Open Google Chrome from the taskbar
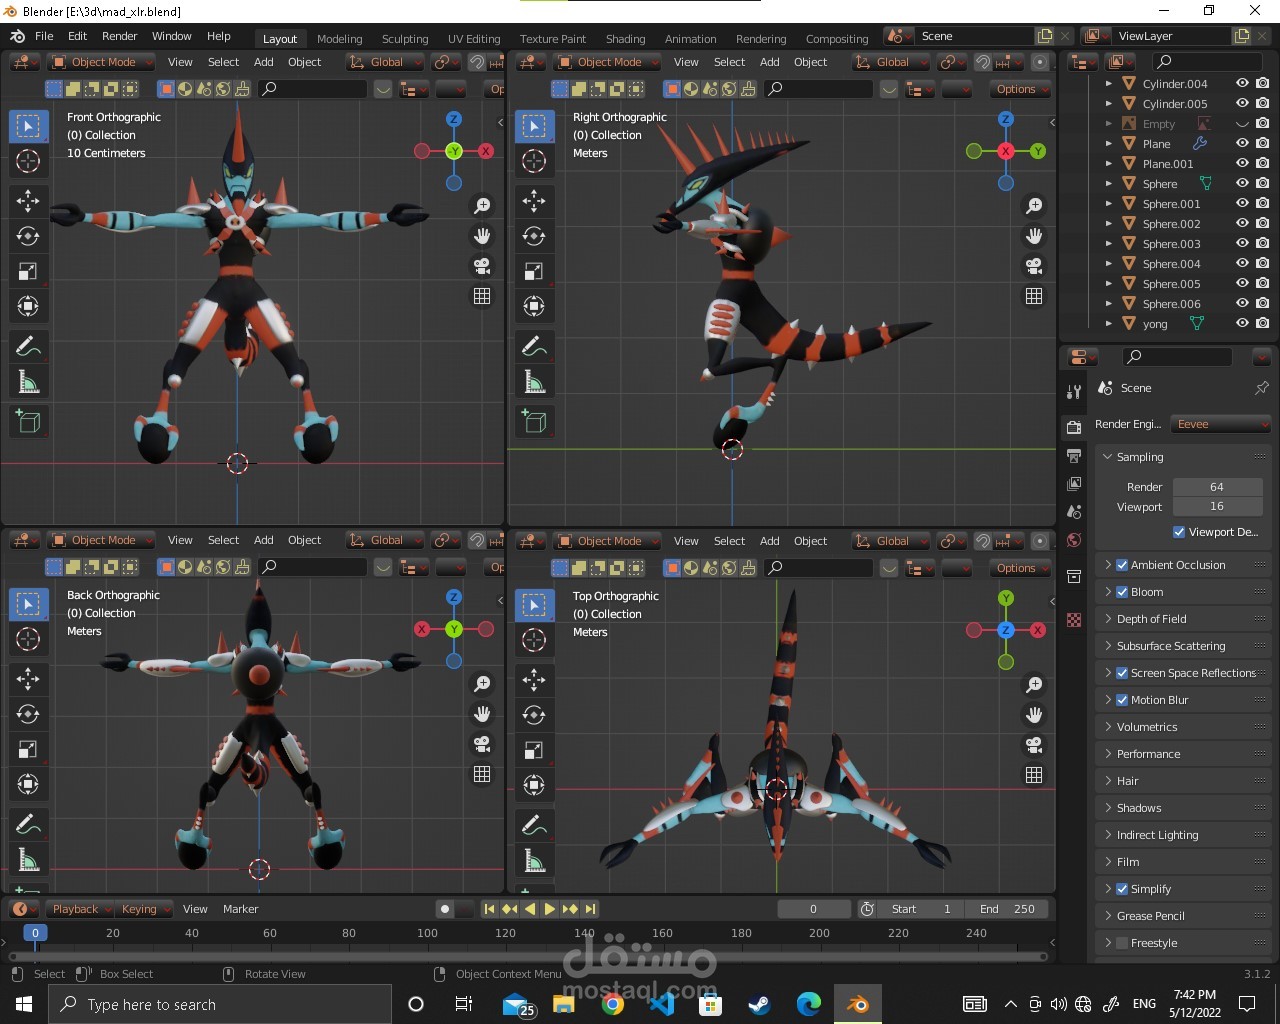This screenshot has height=1024, width=1280. click(613, 1004)
